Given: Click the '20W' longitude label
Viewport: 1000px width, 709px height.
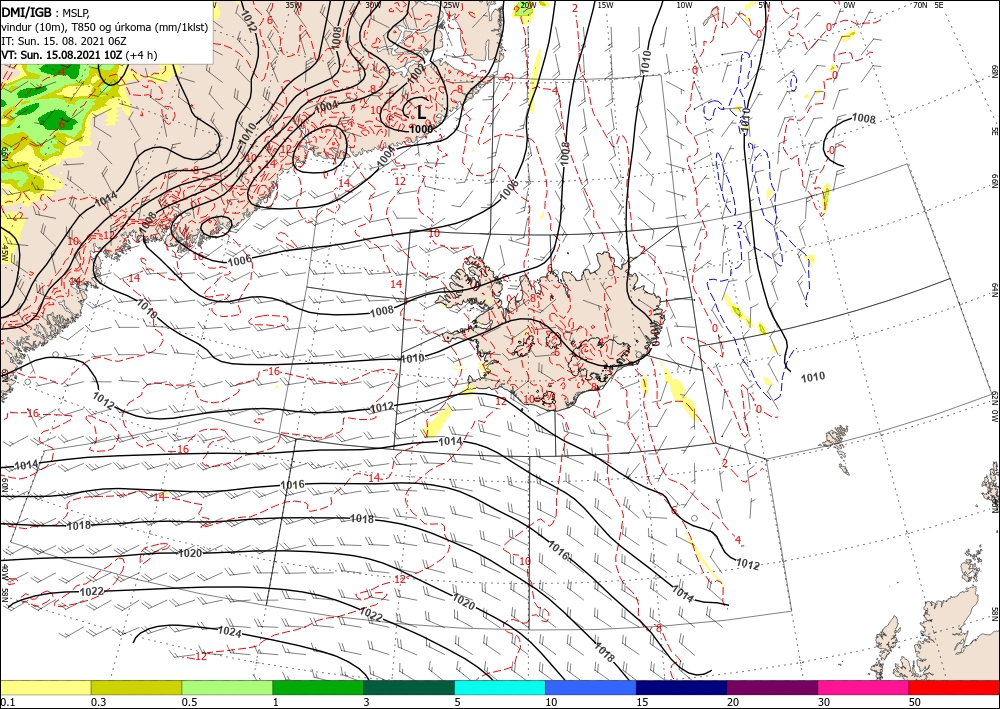Looking at the screenshot, I should point(527,5).
